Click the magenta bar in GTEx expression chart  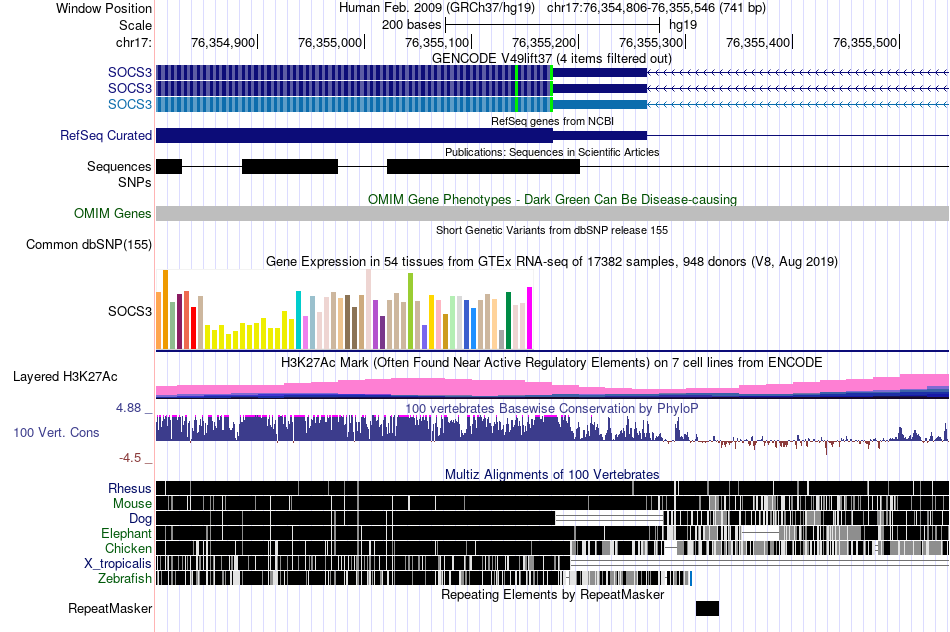[530, 318]
